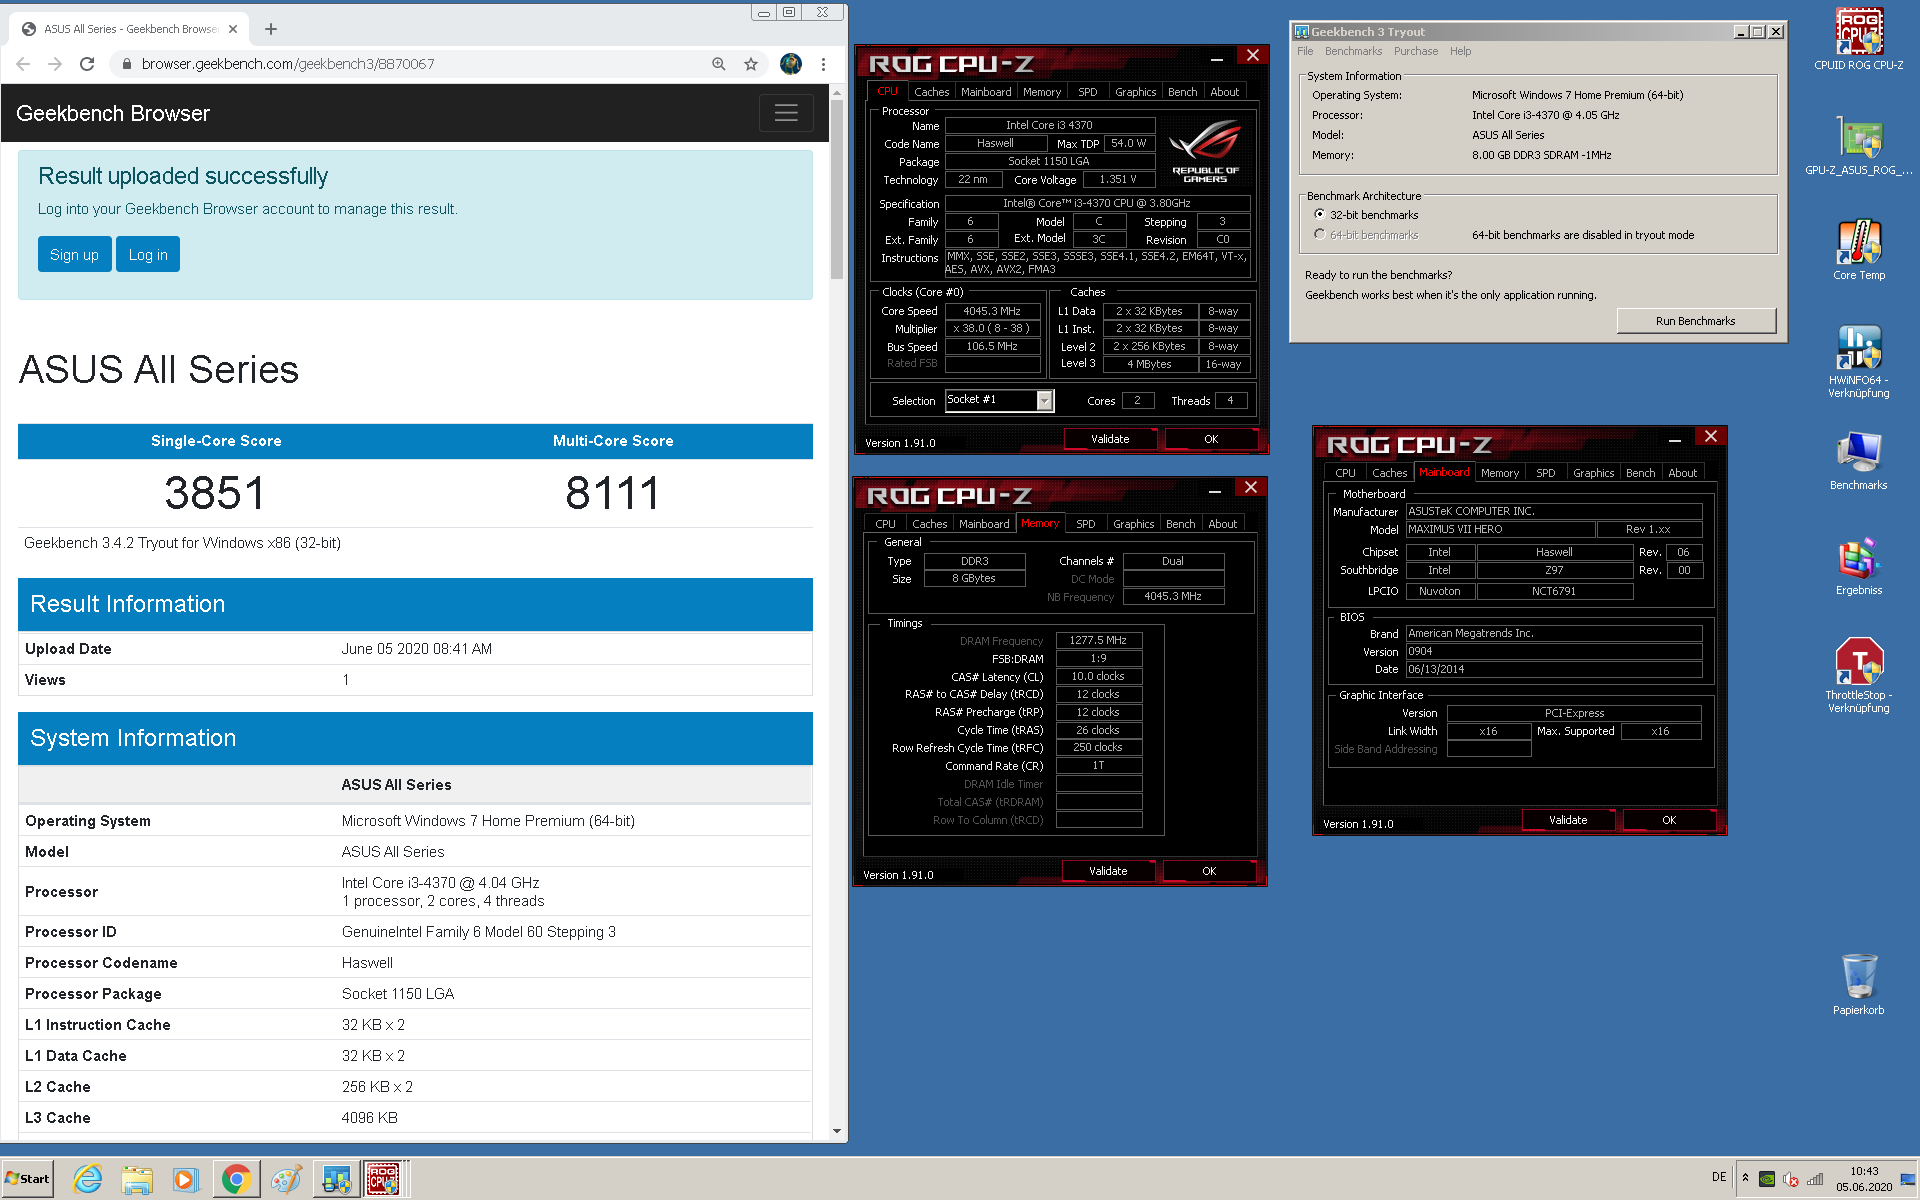
Task: Open the File menu in Geekbench 3
Action: click(x=1305, y=52)
